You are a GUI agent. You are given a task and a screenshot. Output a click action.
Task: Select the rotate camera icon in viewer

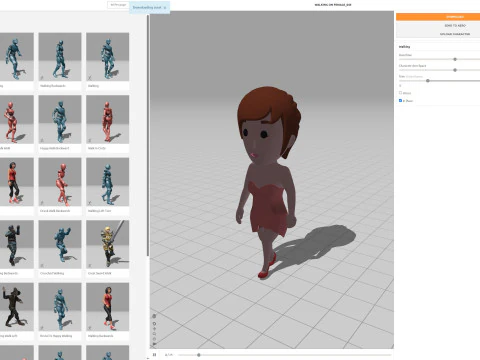[x=154, y=323]
